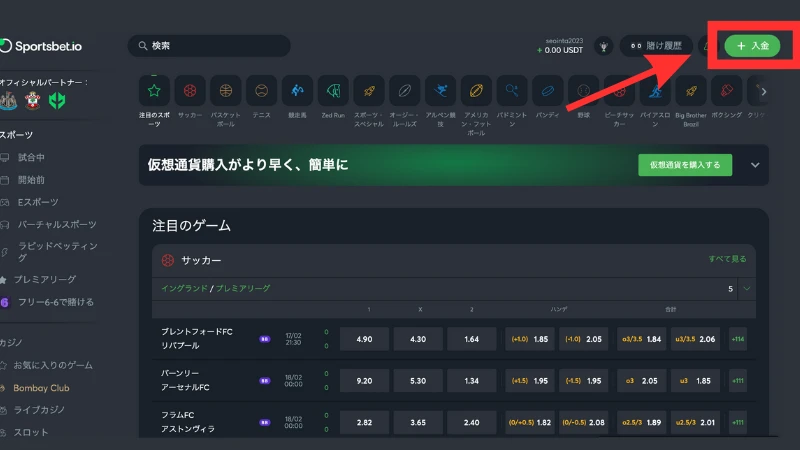Open the ビーチサッカー icon

click(x=619, y=91)
